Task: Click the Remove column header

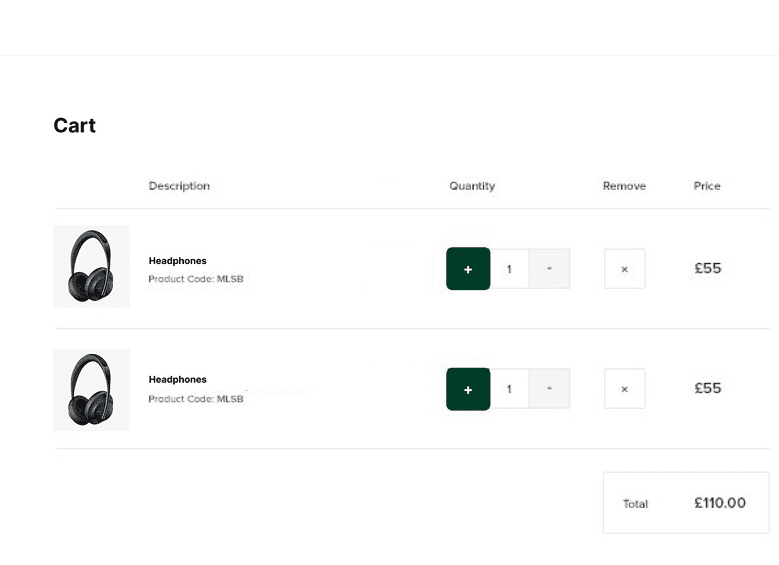Action: click(624, 186)
